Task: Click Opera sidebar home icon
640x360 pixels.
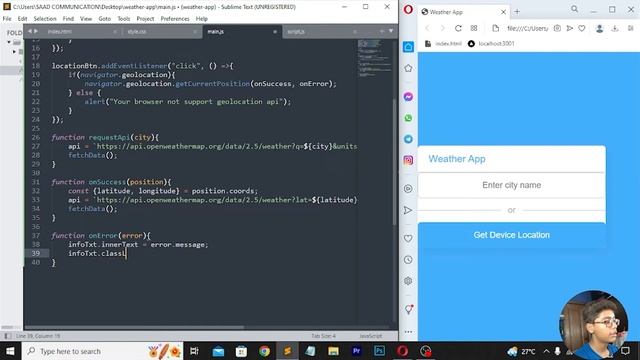Action: pos(408,47)
